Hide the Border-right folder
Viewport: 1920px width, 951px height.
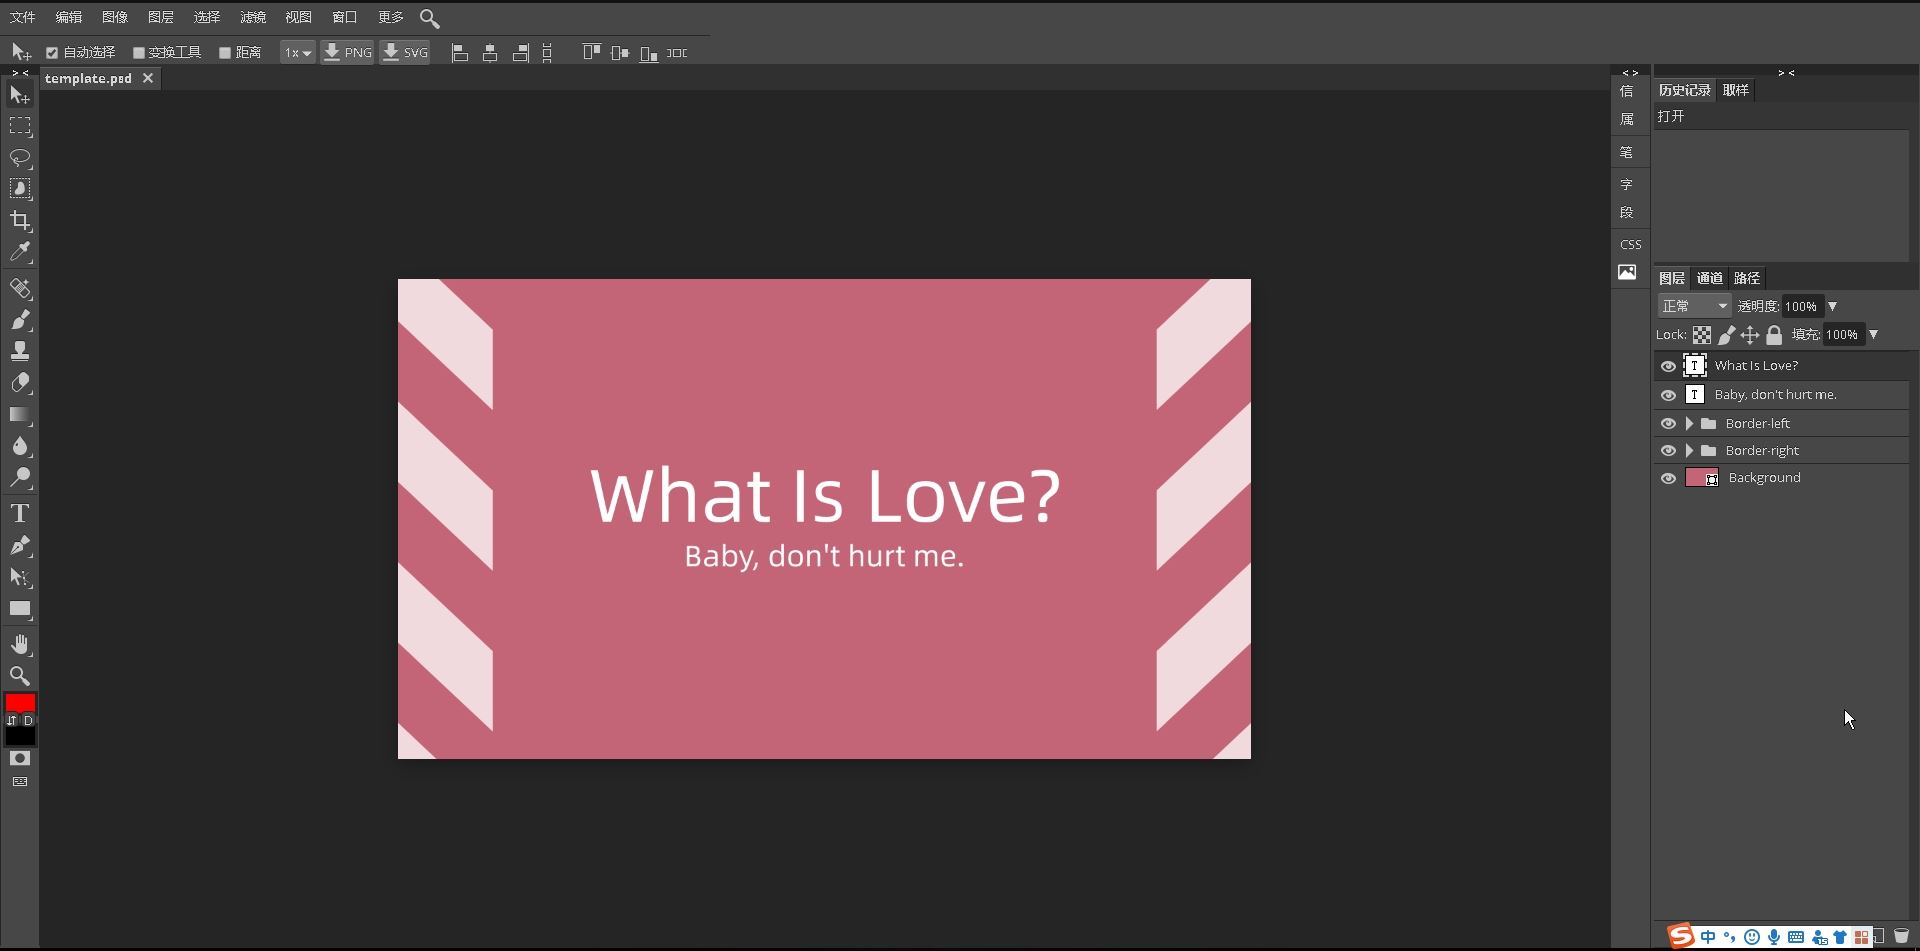(x=1668, y=451)
